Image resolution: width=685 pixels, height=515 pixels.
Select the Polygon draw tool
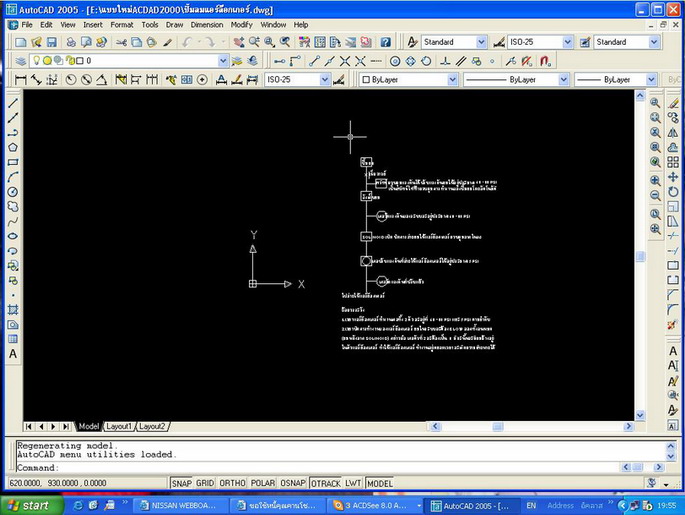13,147
